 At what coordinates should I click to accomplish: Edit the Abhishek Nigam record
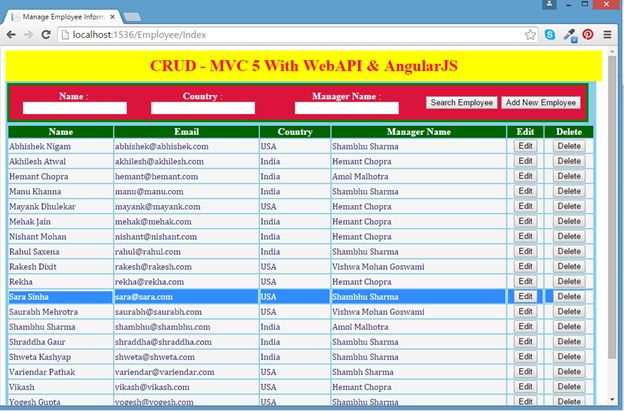[525, 146]
